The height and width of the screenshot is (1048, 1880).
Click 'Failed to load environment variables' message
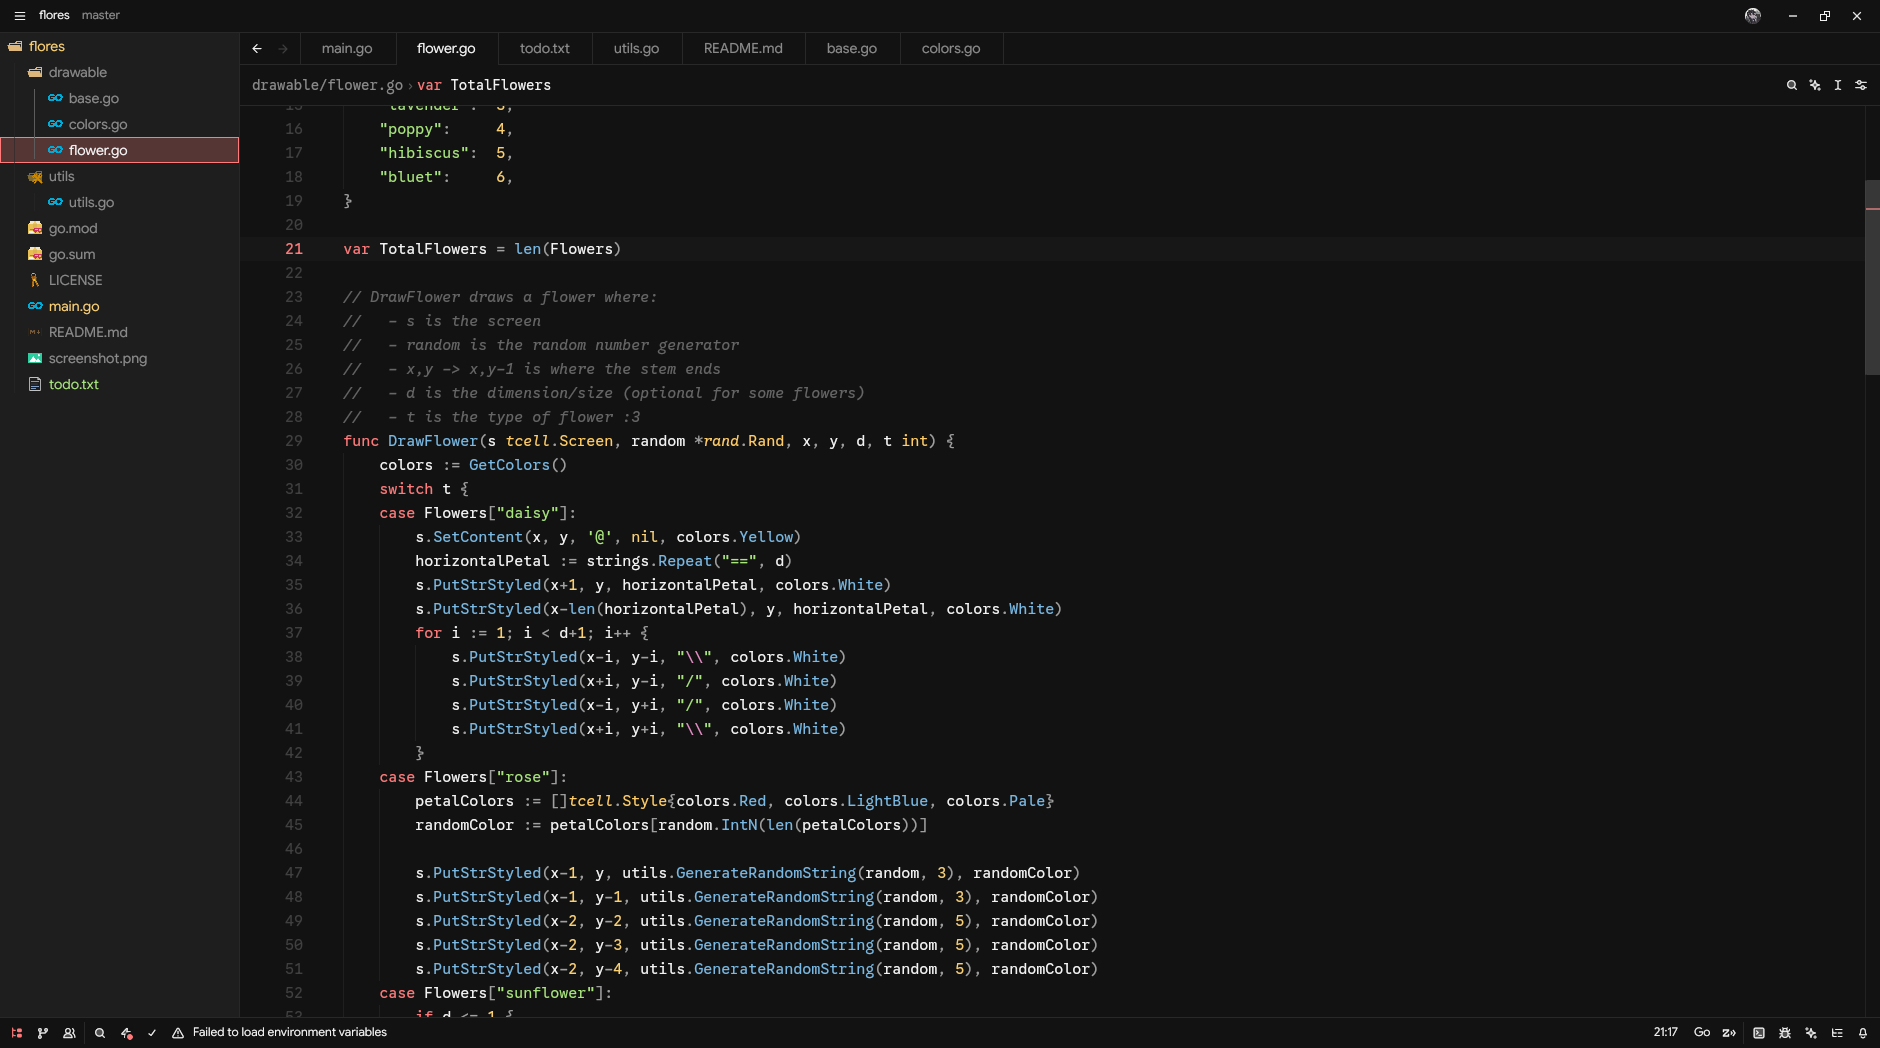pos(290,1033)
